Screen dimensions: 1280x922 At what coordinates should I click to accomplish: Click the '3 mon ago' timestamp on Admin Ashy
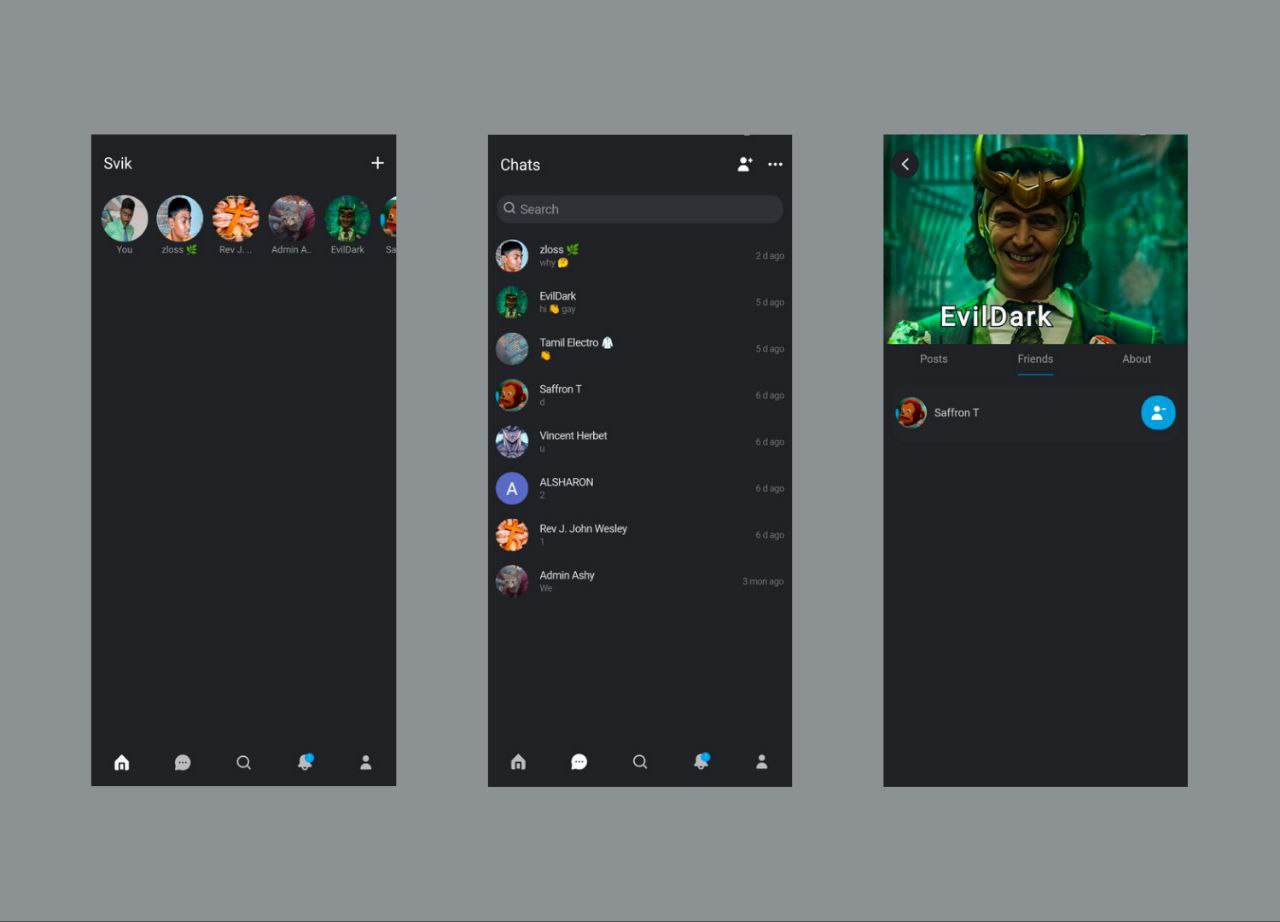[763, 582]
